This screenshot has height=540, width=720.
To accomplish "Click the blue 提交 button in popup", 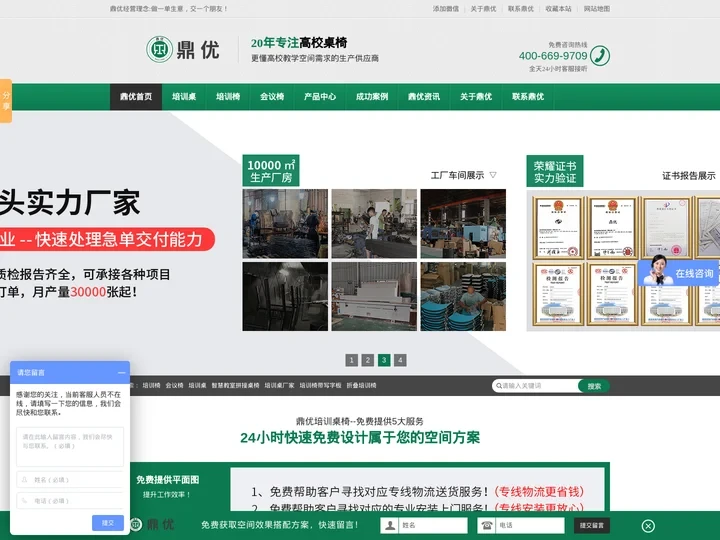I will coord(108,523).
